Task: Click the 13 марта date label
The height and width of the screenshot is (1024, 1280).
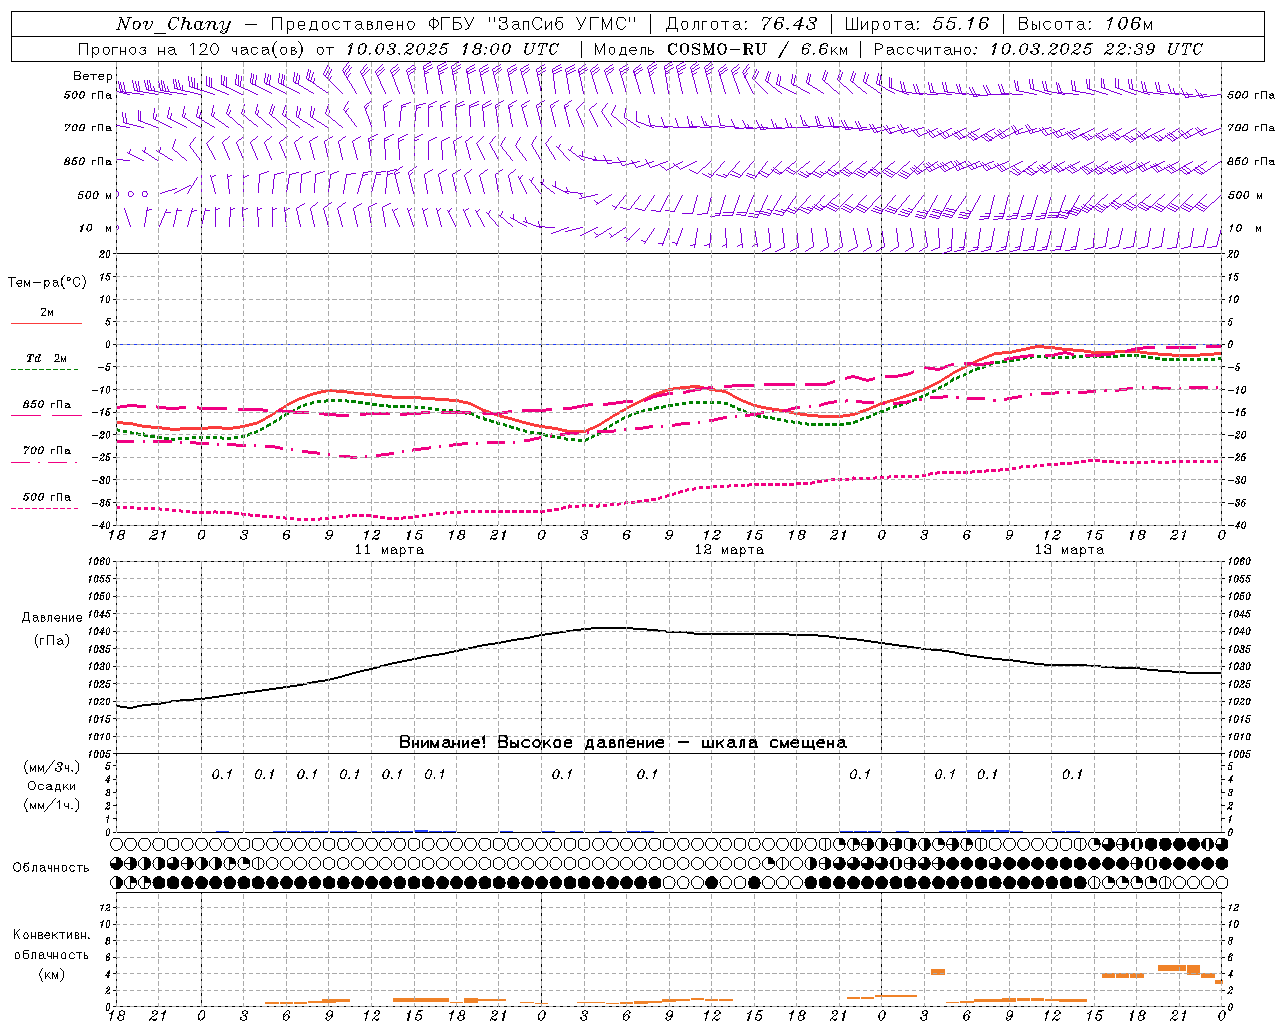Action: click(1069, 550)
